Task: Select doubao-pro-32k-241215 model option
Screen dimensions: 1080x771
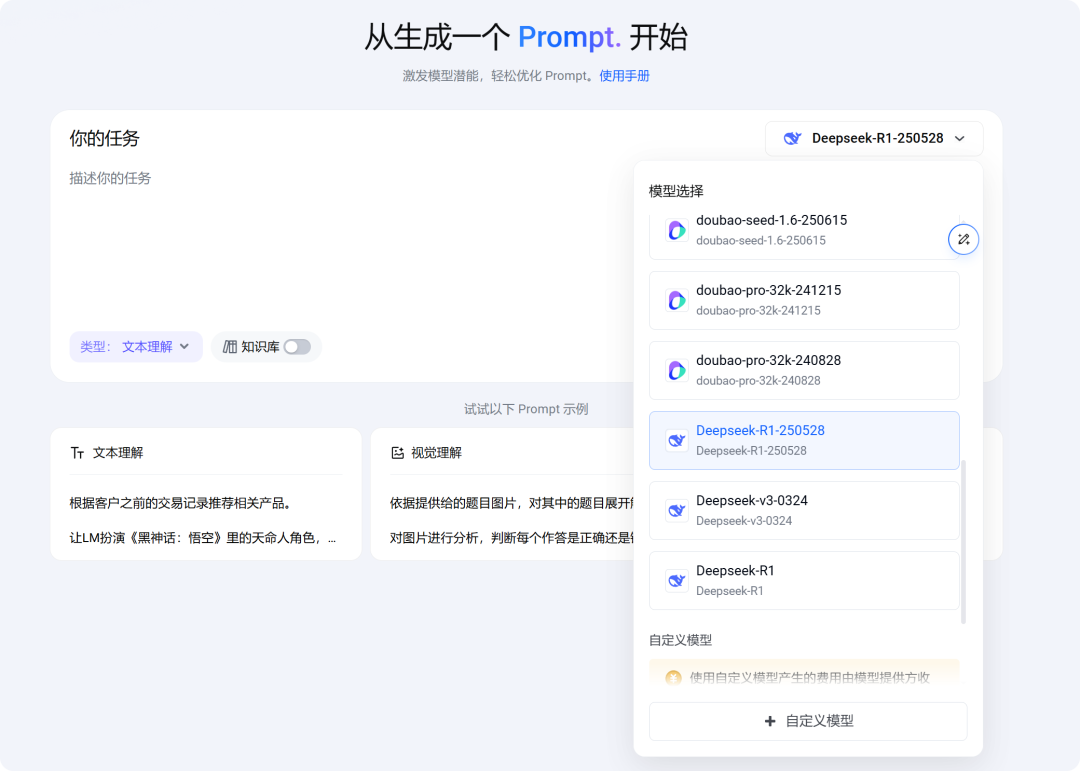Action: [804, 300]
